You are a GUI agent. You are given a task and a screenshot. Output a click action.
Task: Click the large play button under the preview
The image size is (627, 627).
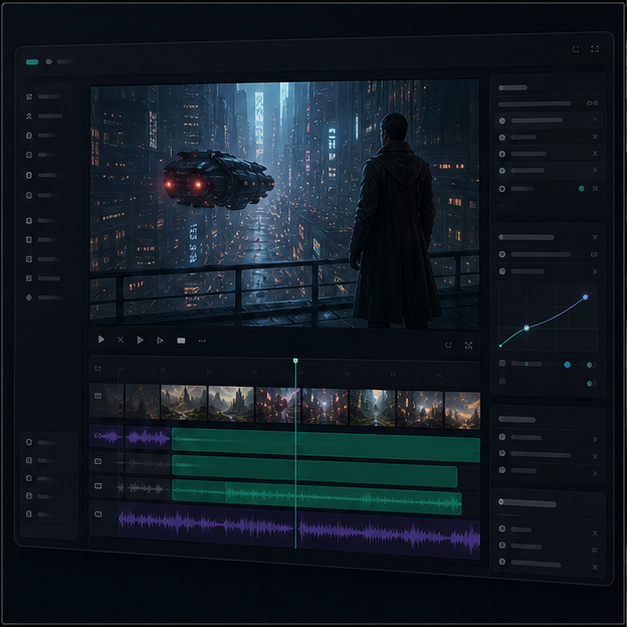pyautogui.click(x=101, y=339)
